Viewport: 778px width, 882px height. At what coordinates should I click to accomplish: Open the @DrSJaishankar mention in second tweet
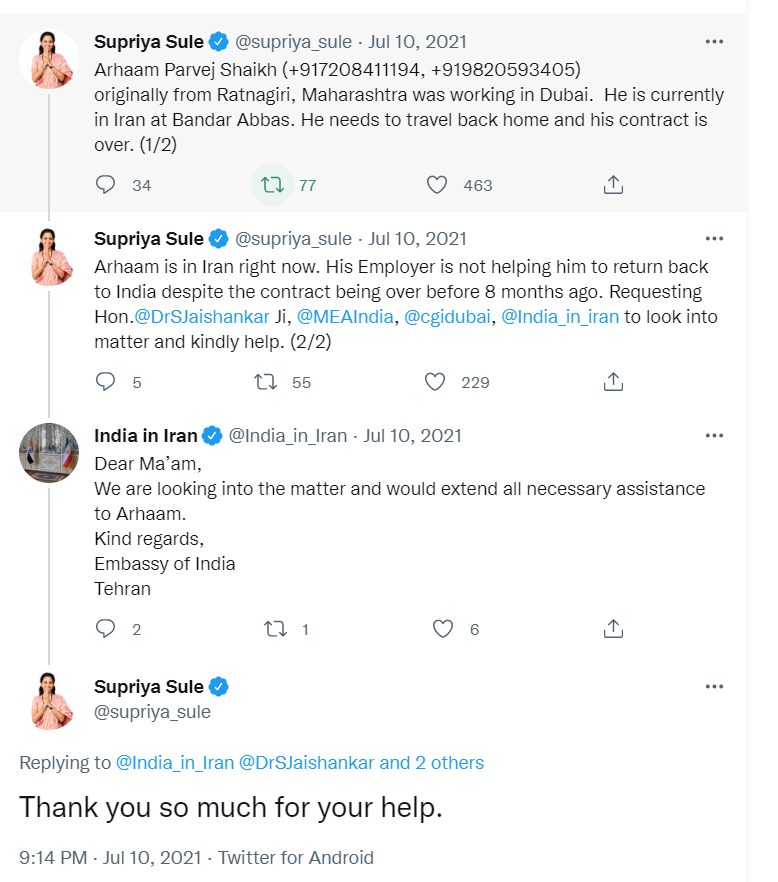(x=201, y=317)
